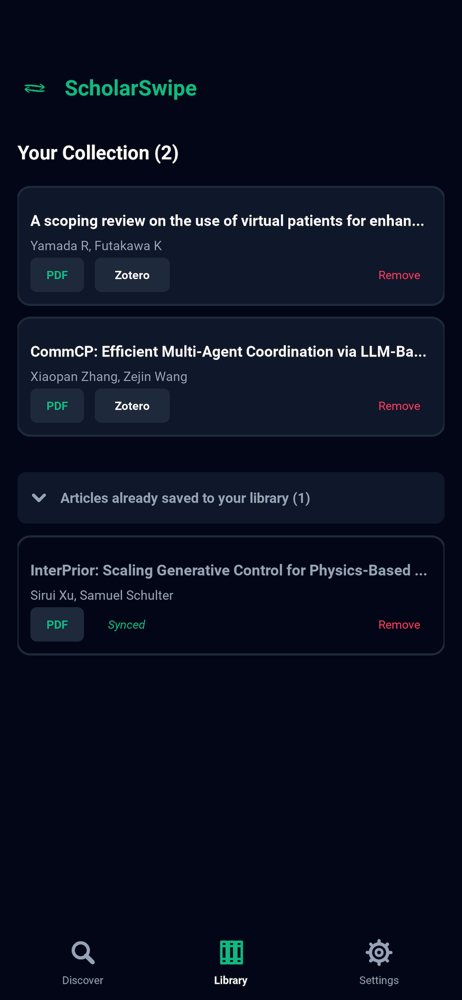Send the virtual patients review to Zotero

point(132,275)
